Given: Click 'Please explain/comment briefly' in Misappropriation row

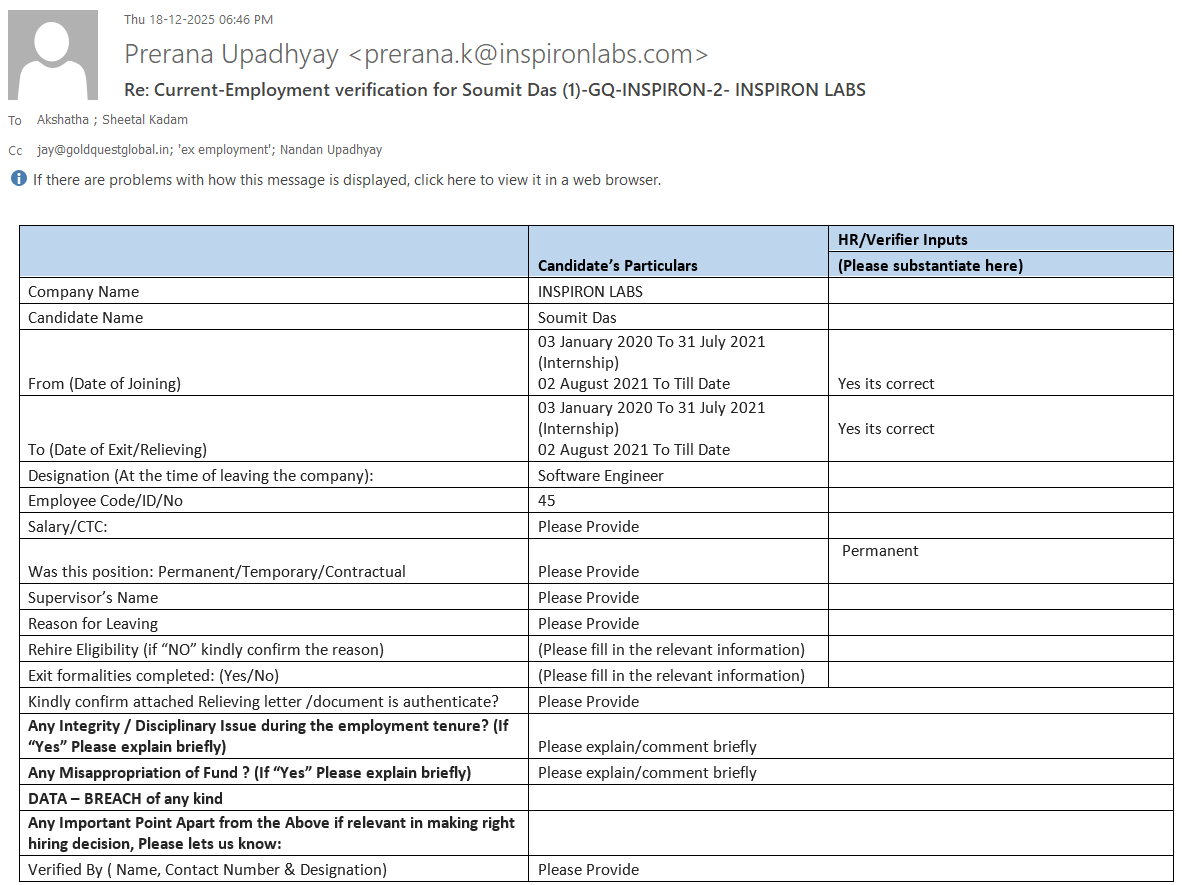Looking at the screenshot, I should pyautogui.click(x=647, y=773).
